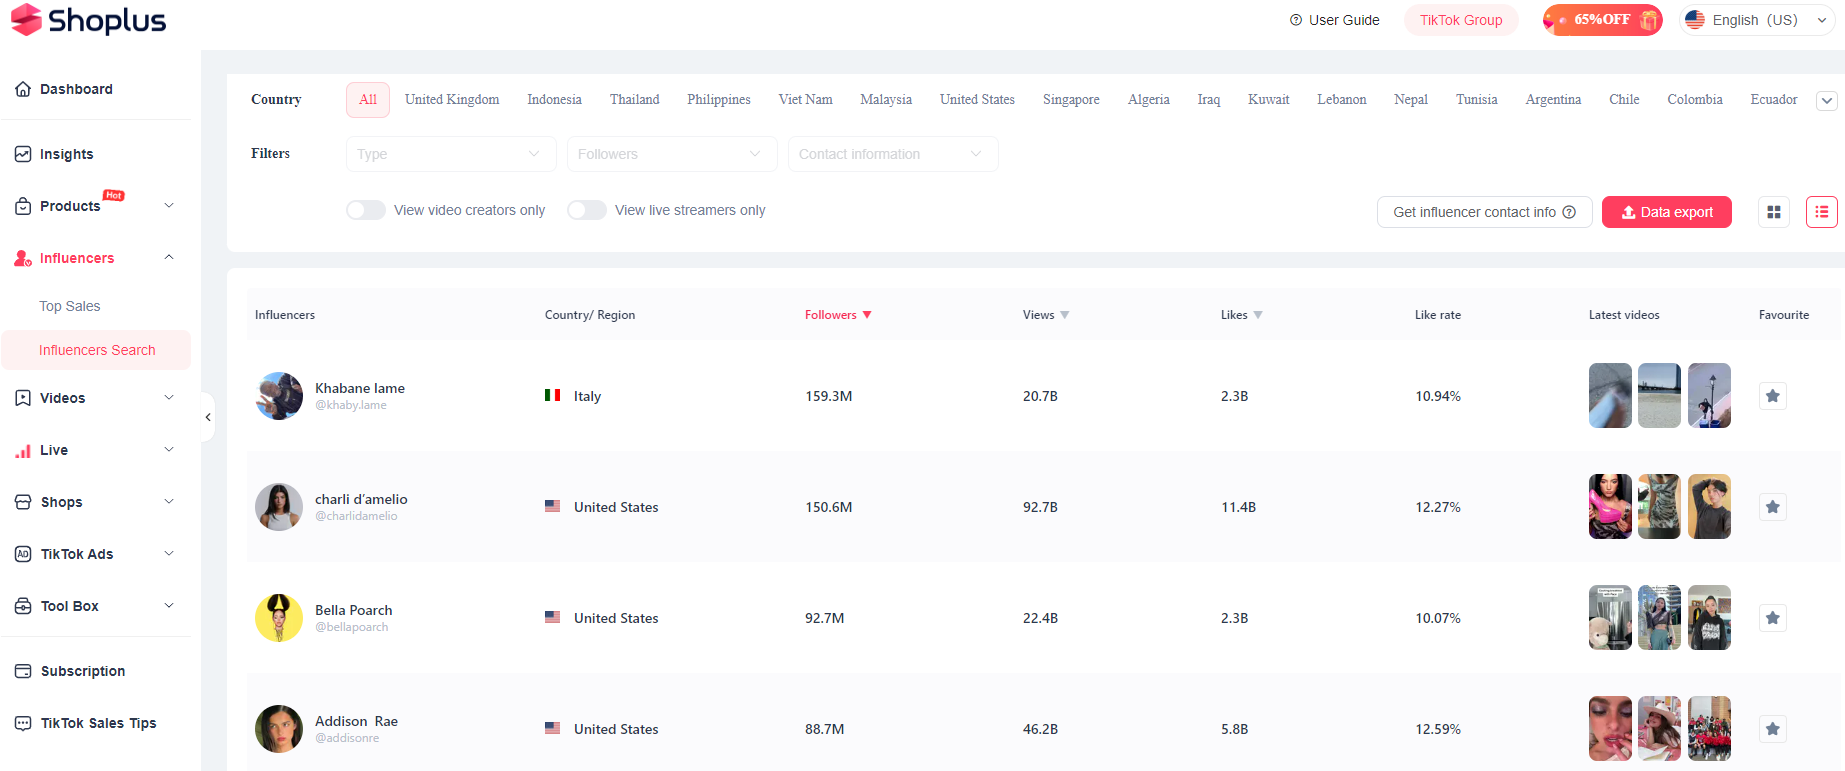Image resolution: width=1845 pixels, height=771 pixels.
Task: Select the All country tab
Action: (x=368, y=100)
